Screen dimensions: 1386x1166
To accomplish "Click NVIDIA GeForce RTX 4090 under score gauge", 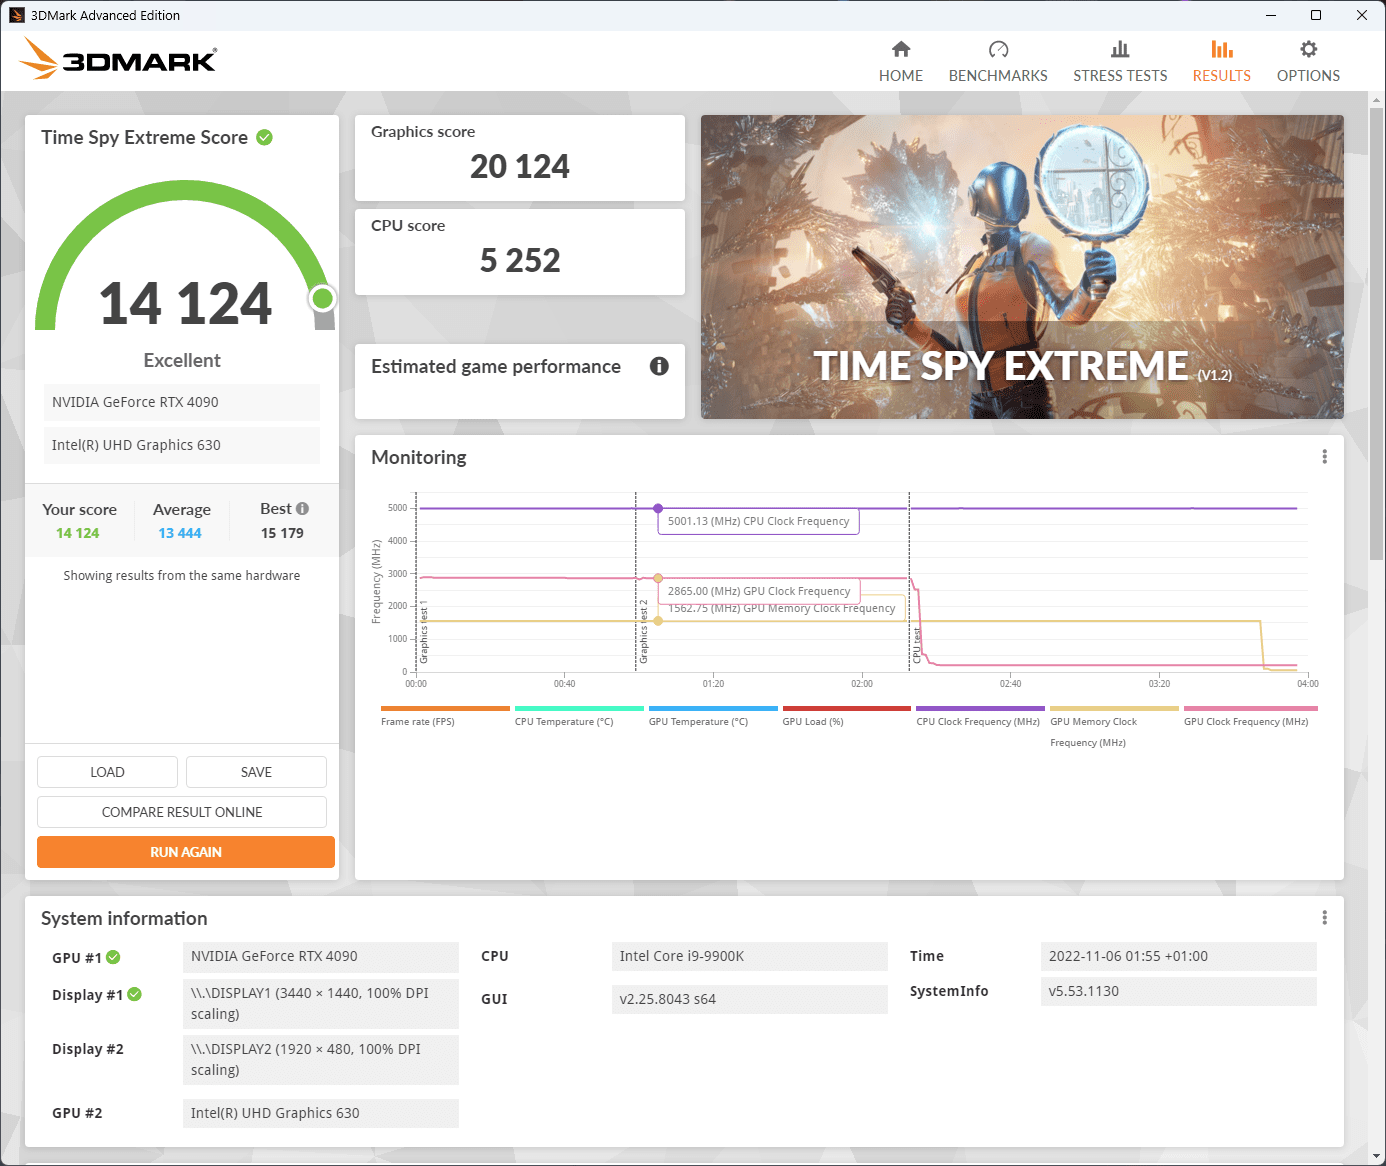I will pyautogui.click(x=182, y=402).
